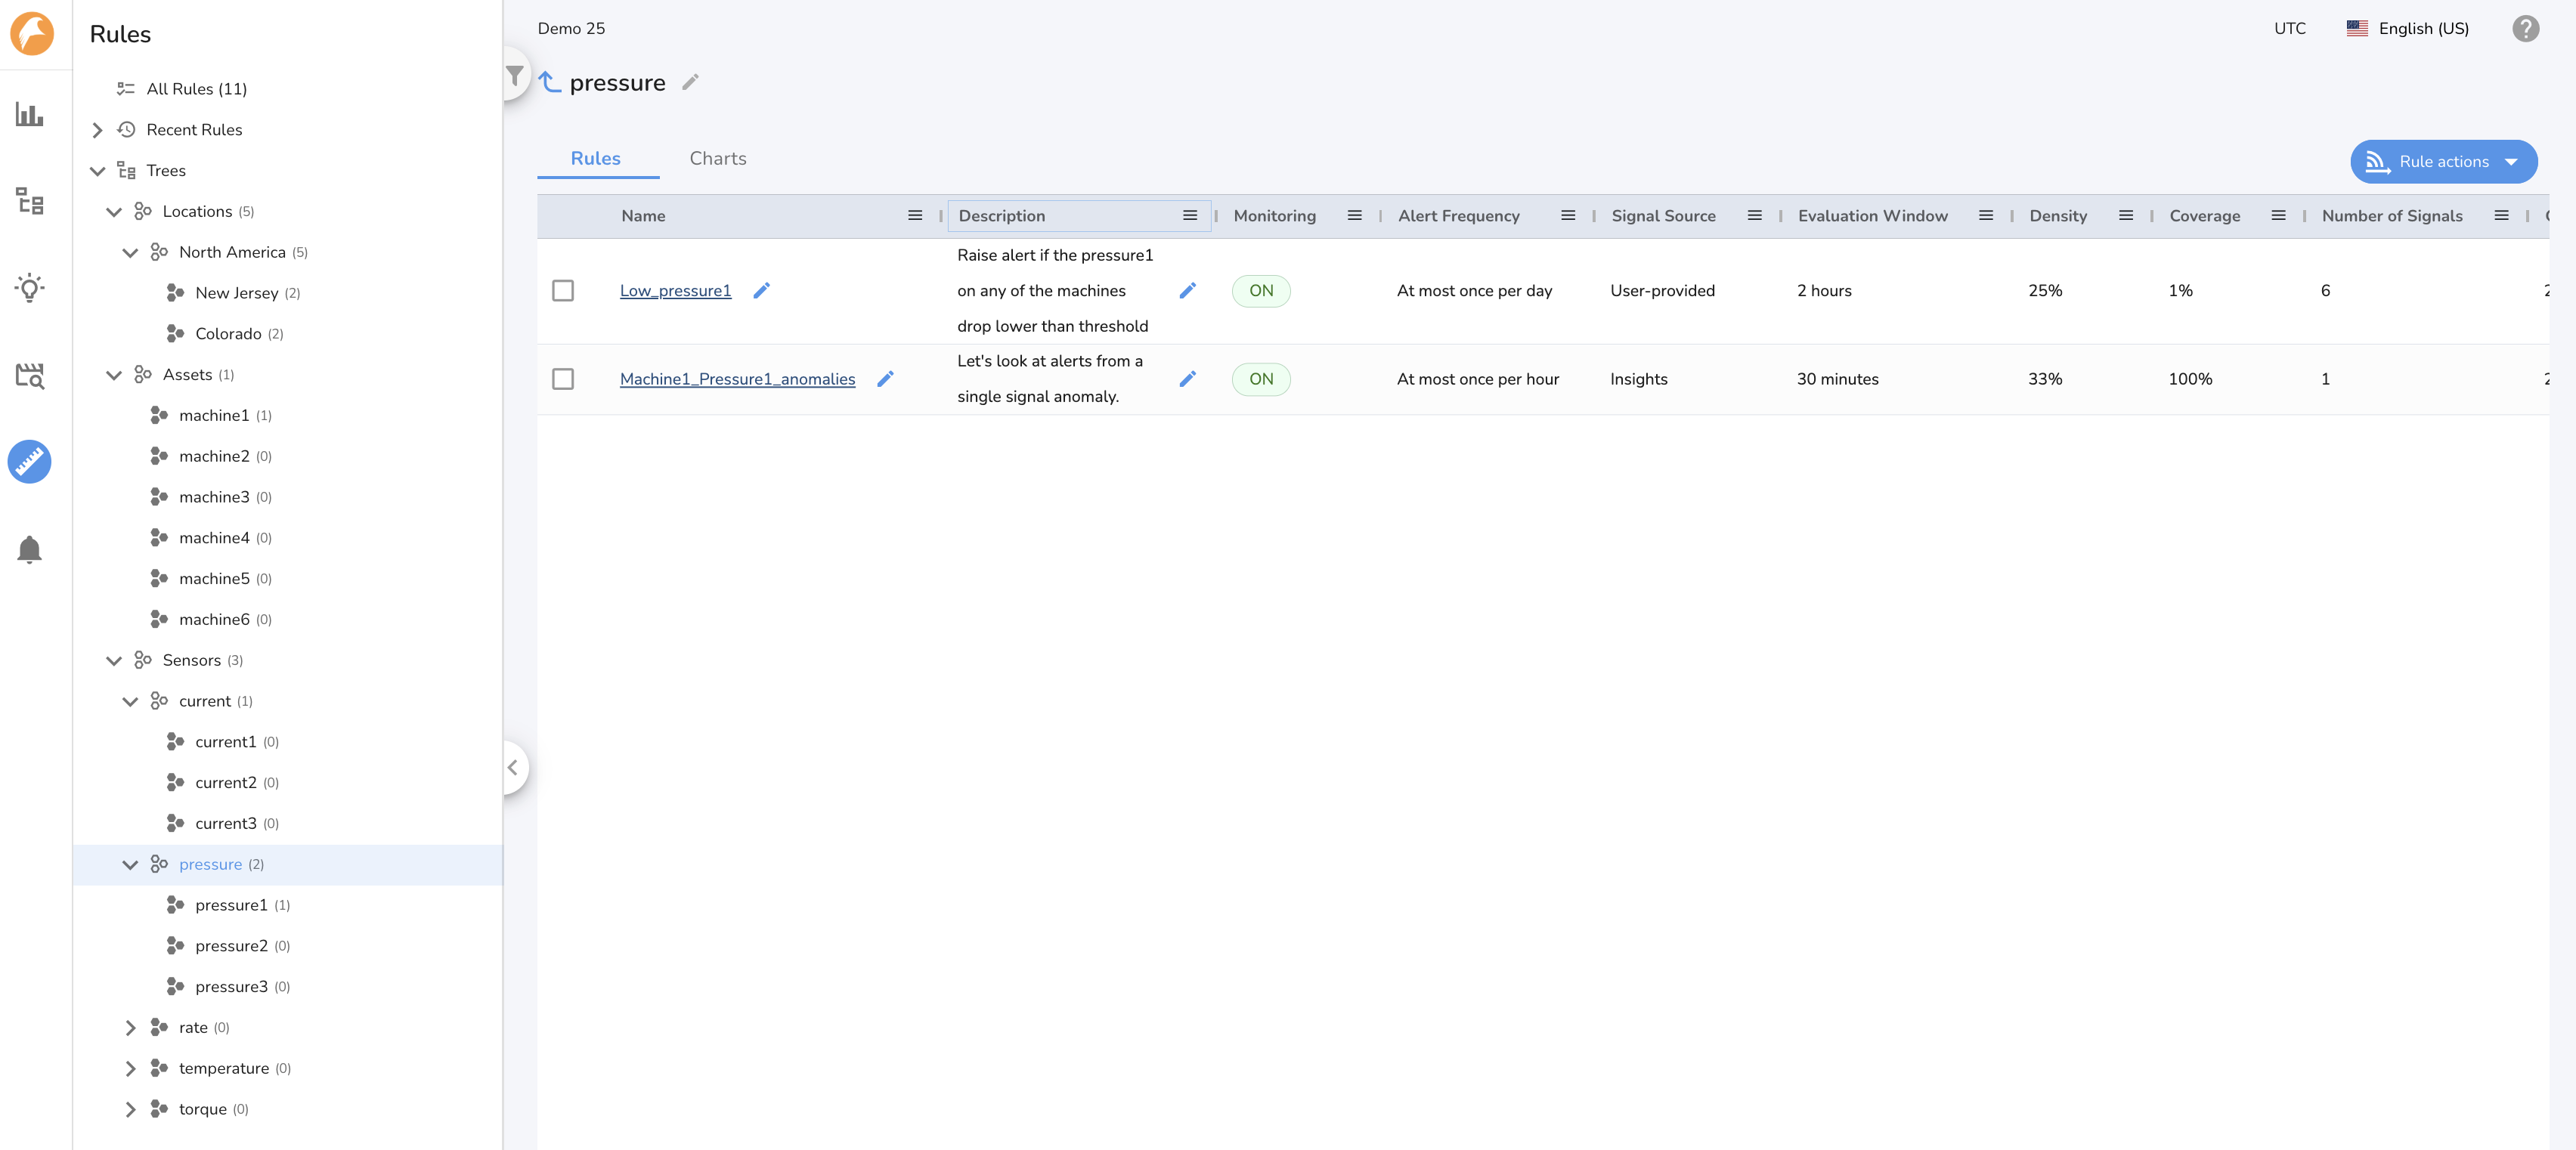2576x1150 pixels.
Task: Open the help question mark icon
Action: click(x=2526, y=28)
